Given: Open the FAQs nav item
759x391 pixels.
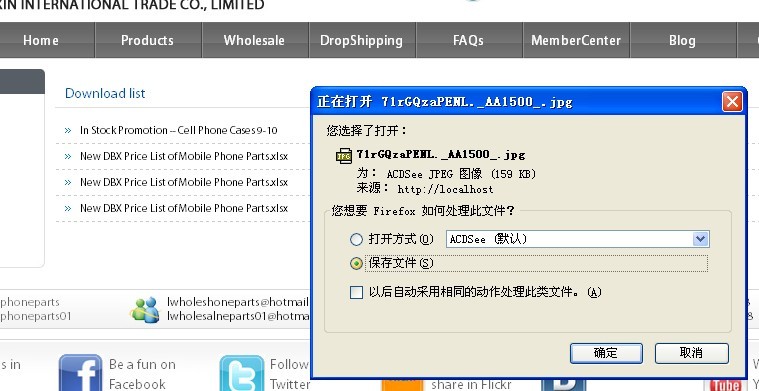Looking at the screenshot, I should 469,40.
